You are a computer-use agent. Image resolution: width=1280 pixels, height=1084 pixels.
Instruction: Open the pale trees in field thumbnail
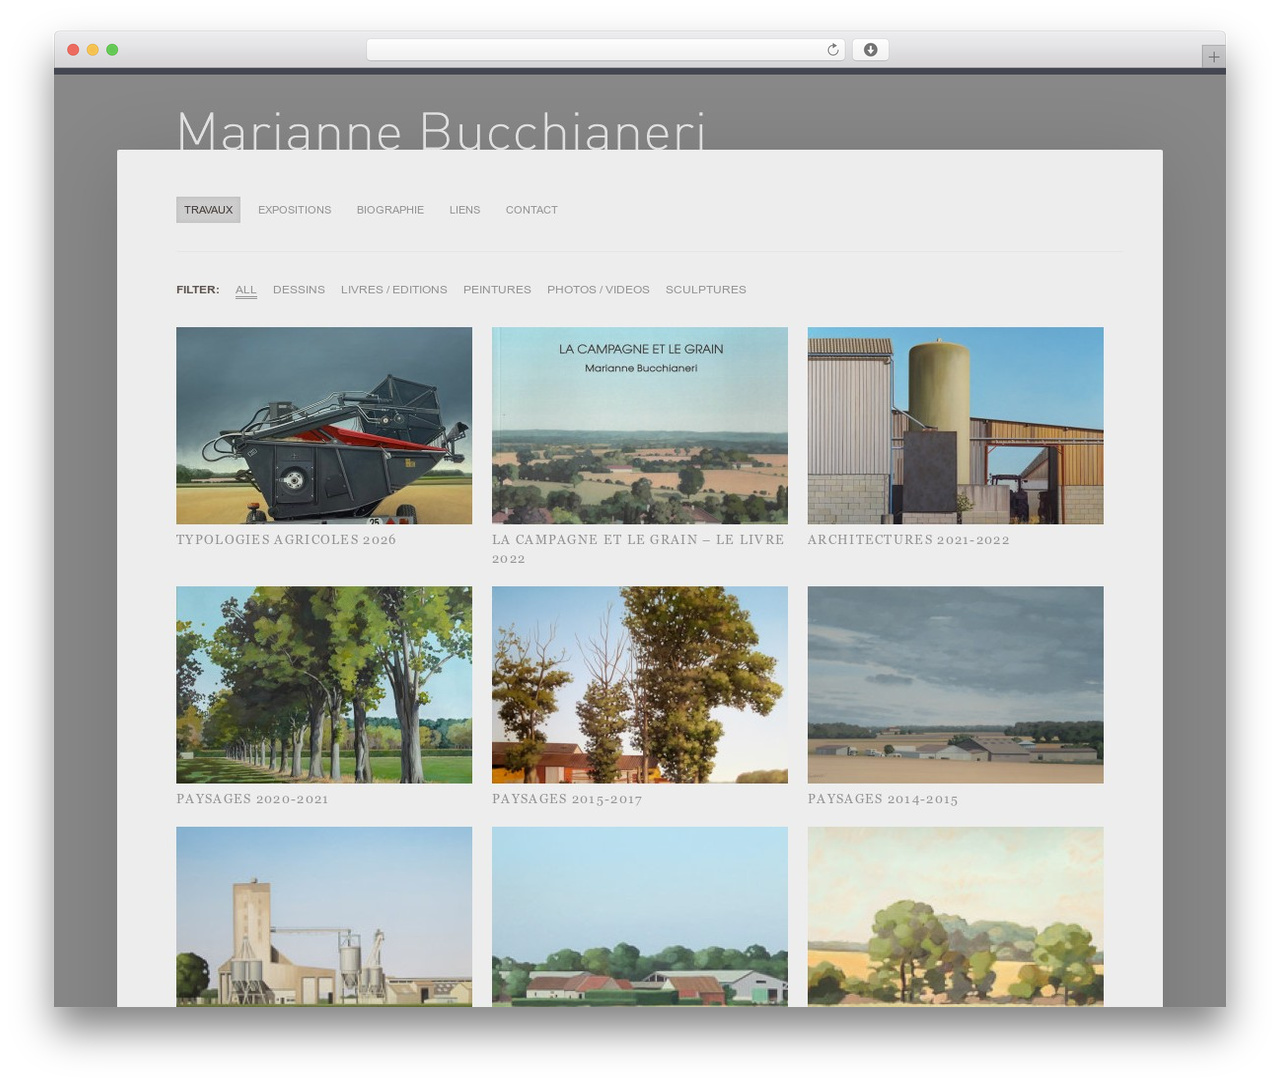[955, 916]
